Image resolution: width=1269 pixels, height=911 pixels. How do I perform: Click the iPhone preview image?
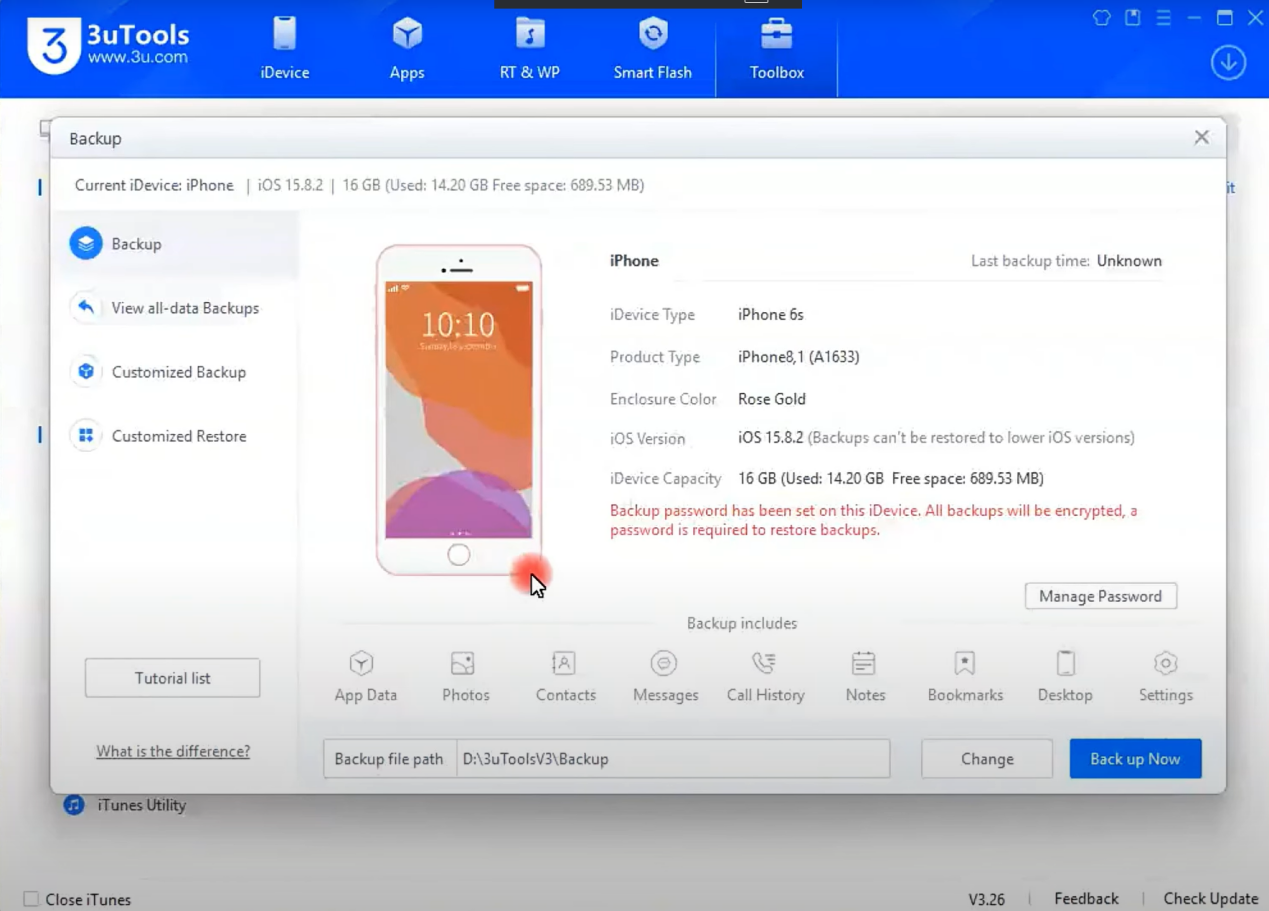click(x=459, y=410)
